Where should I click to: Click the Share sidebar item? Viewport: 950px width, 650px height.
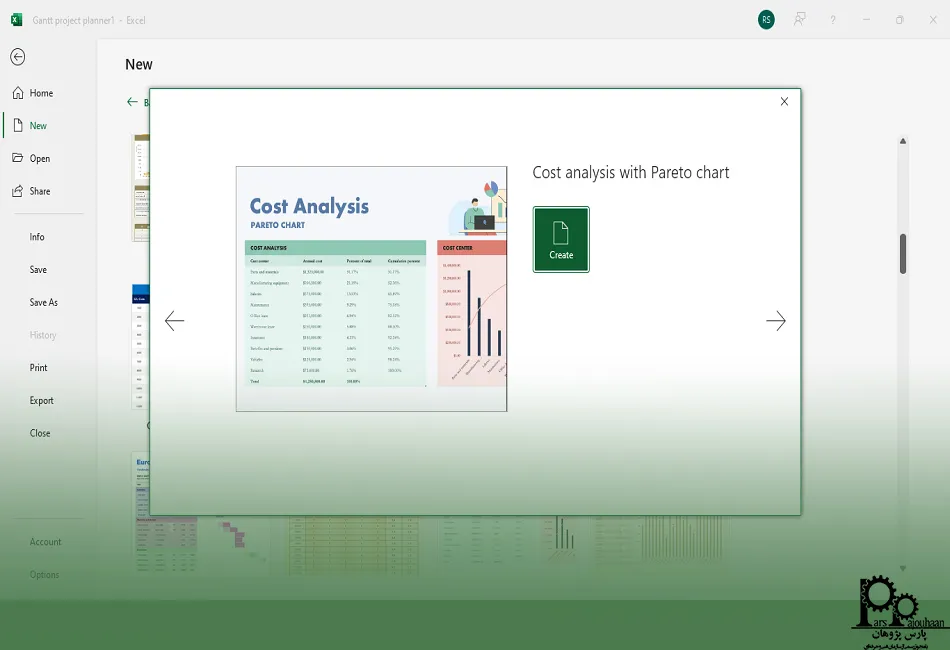pos(39,191)
